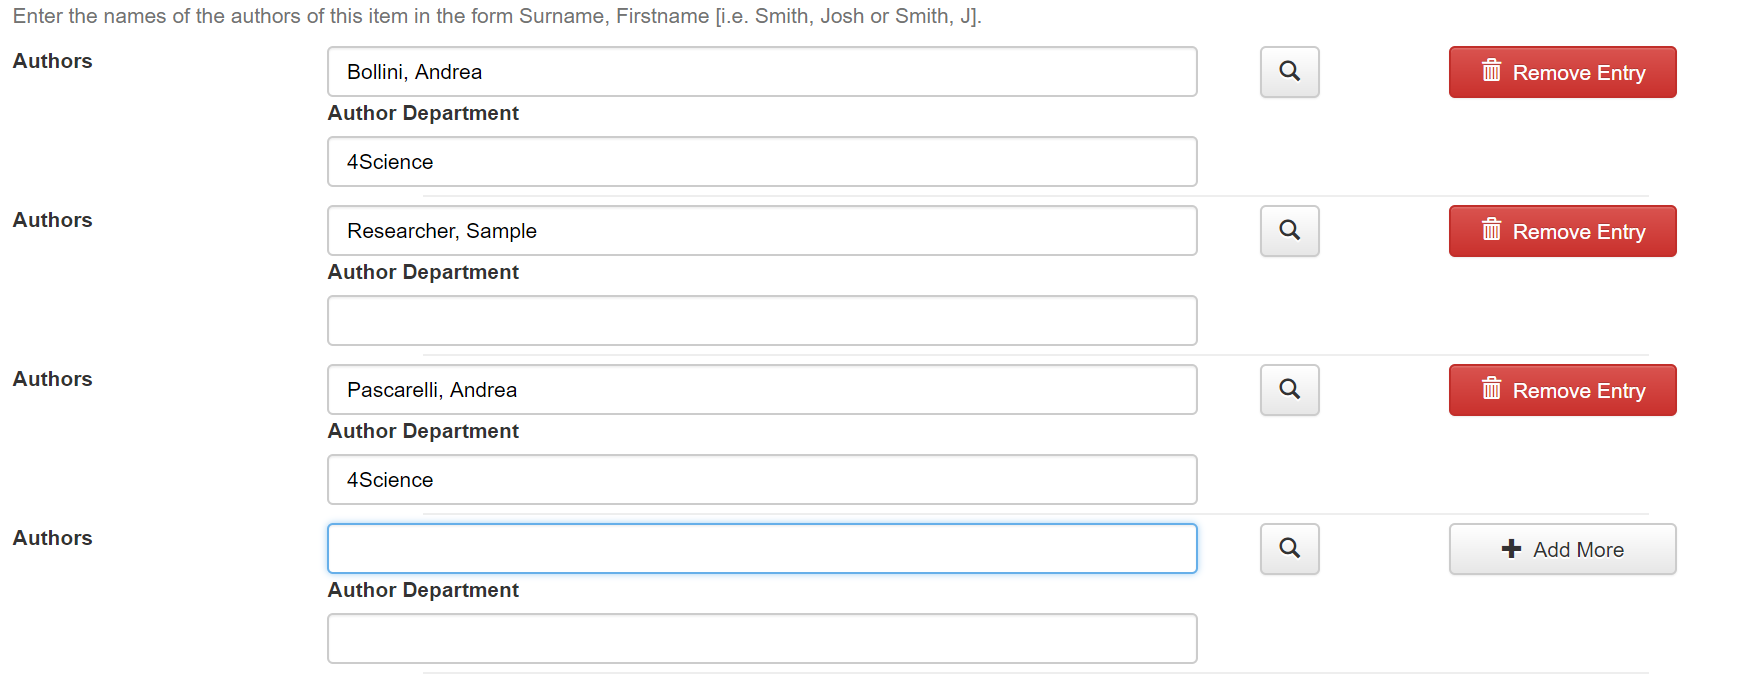Click the trash icon in the second Remove Entry
Image resolution: width=1762 pixels, height=684 pixels.
pos(1491,229)
